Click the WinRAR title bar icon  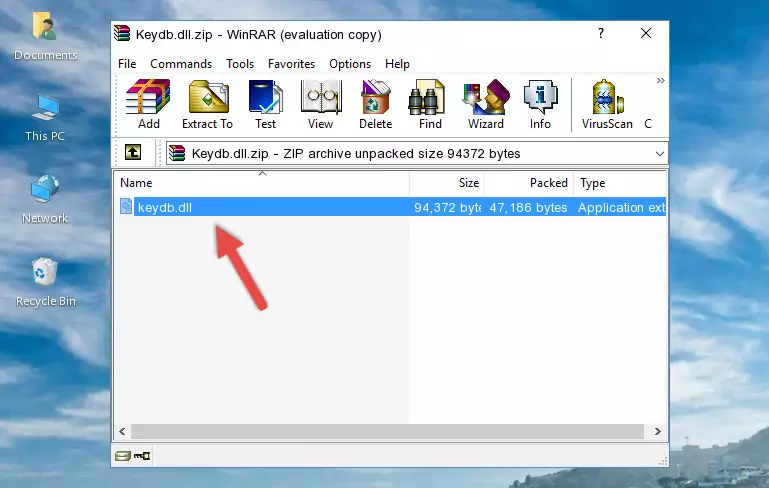click(x=122, y=33)
